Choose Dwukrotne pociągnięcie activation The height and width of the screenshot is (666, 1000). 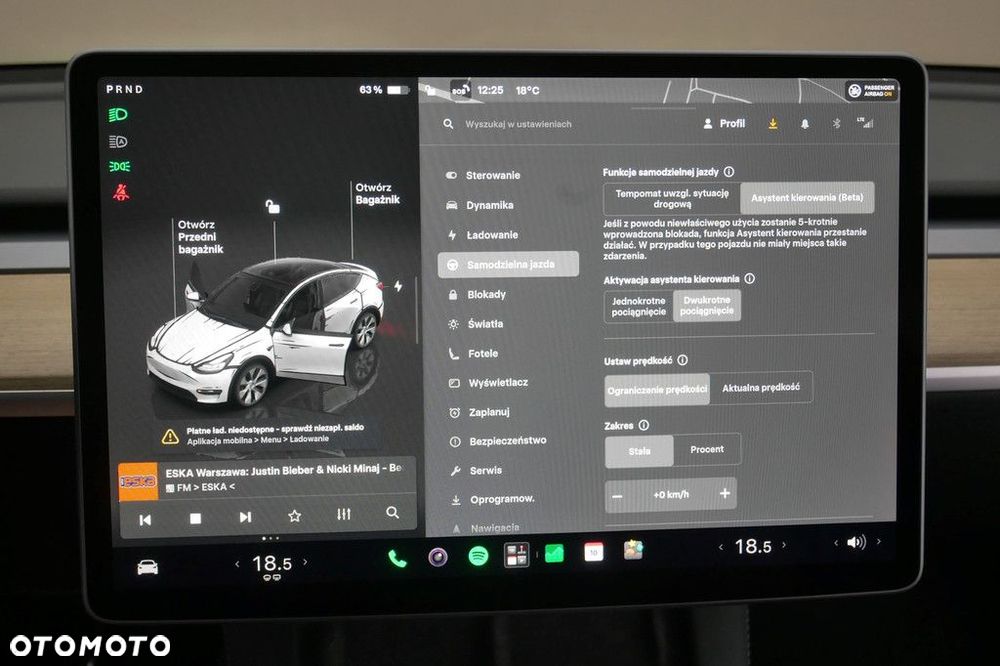pyautogui.click(x=707, y=306)
